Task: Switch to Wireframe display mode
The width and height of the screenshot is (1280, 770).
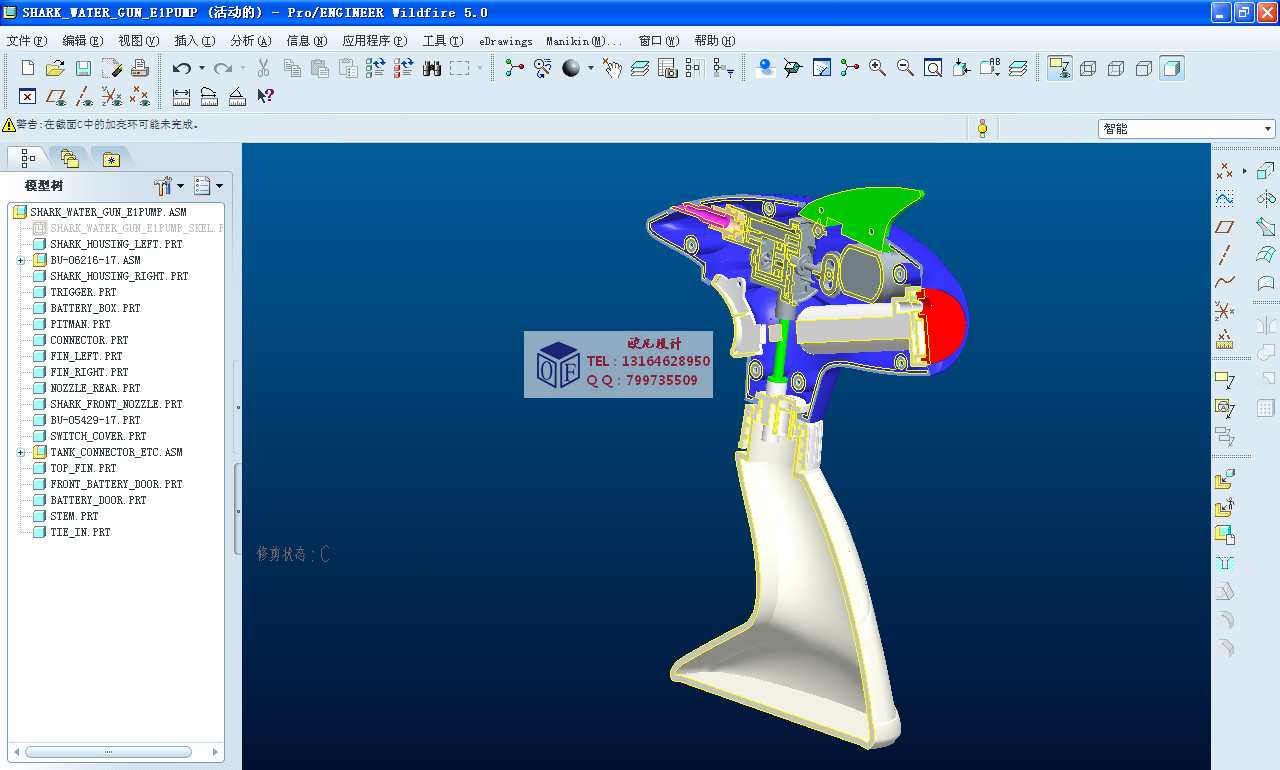Action: [x=1088, y=68]
